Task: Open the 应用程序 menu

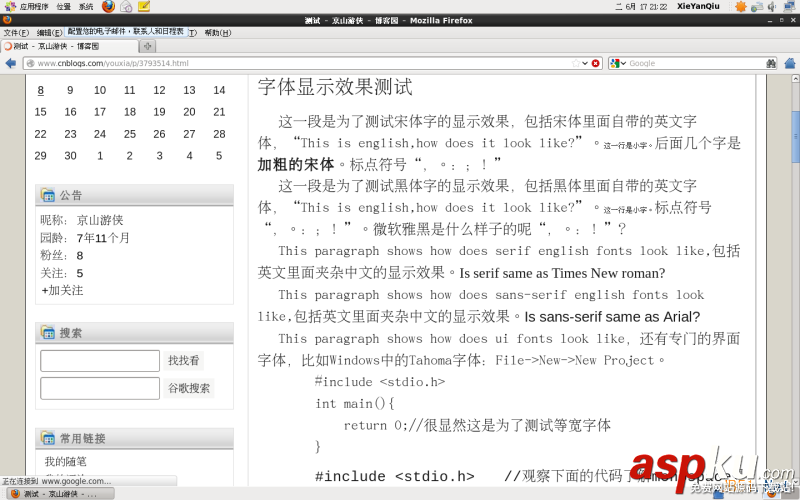Action: (34, 6)
